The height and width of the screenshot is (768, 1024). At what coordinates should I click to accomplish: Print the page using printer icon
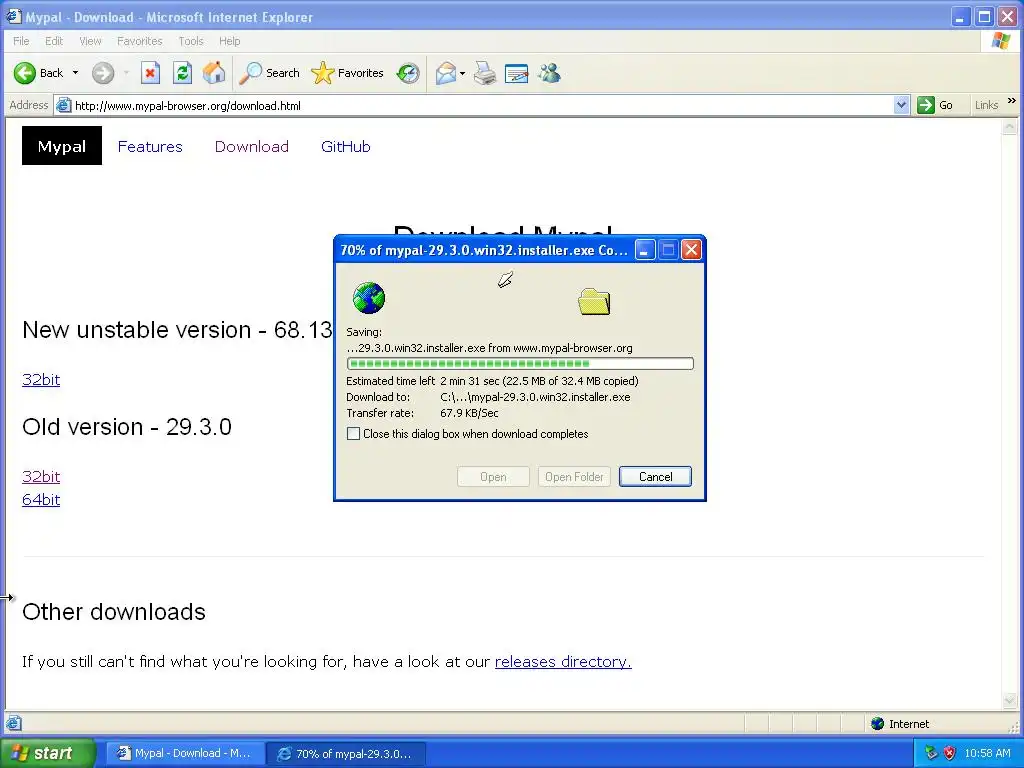coord(485,73)
